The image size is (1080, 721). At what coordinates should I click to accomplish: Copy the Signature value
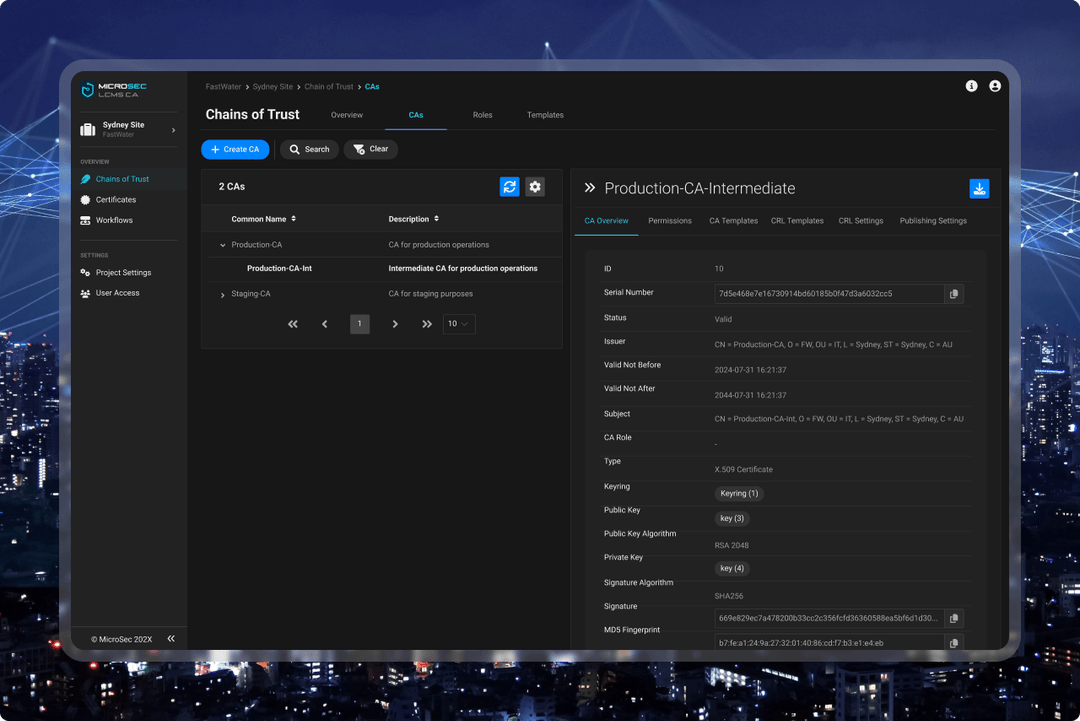[954, 618]
